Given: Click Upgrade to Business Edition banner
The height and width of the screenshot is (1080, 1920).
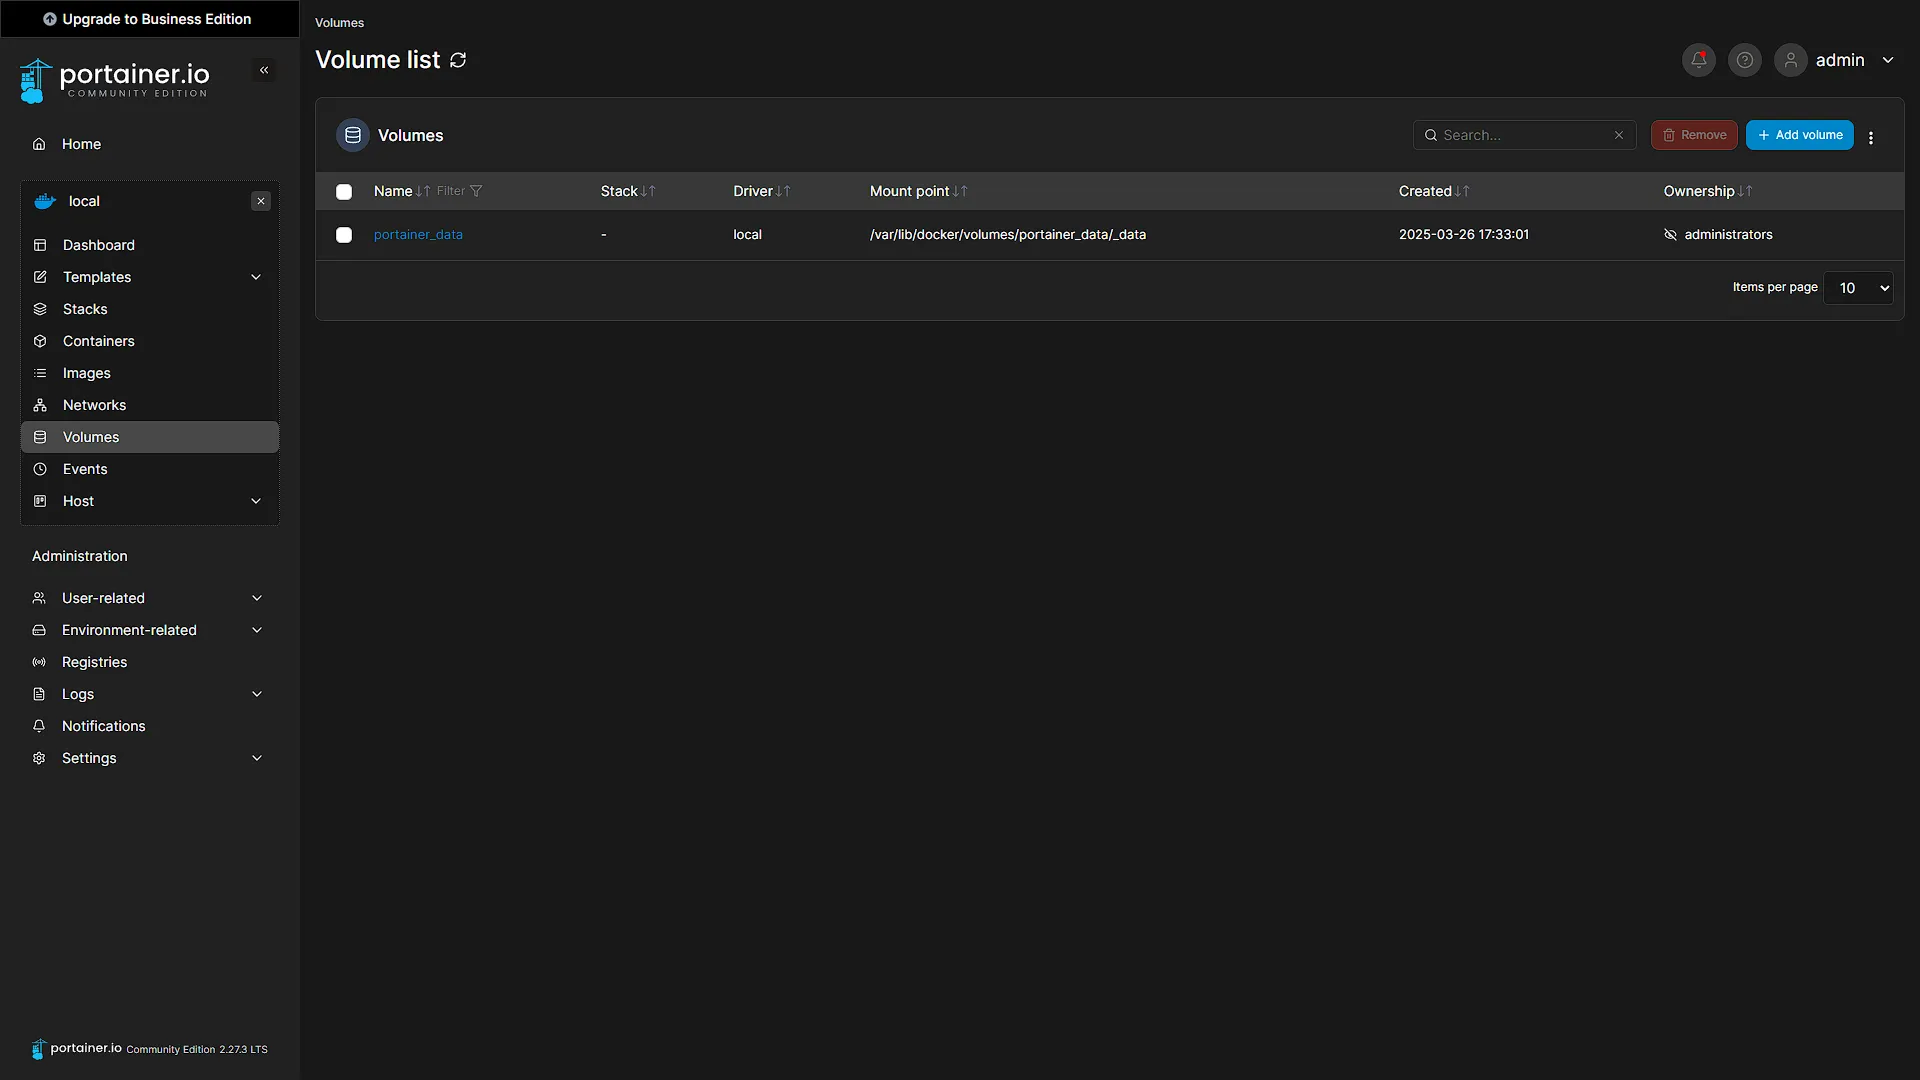Looking at the screenshot, I should (150, 19).
